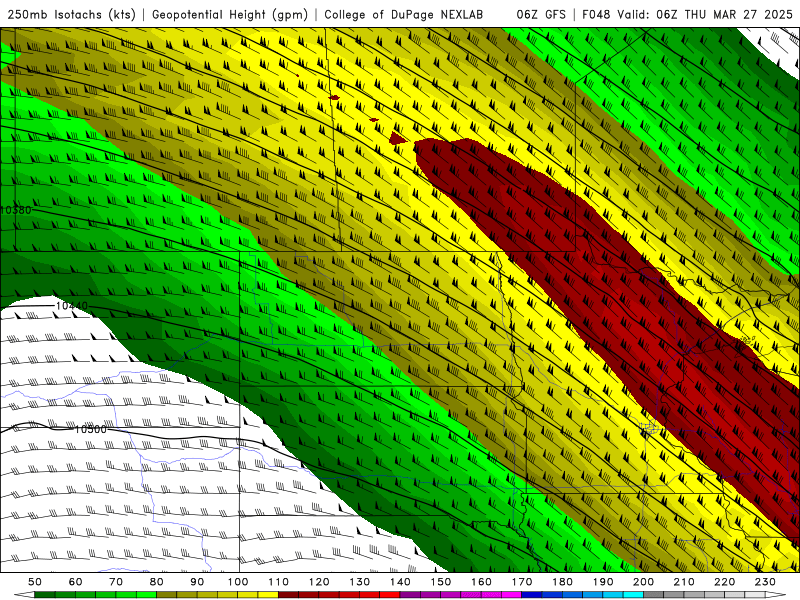The image size is (800, 600).
Task: Click the 90 knots legend number
Action: tap(197, 582)
